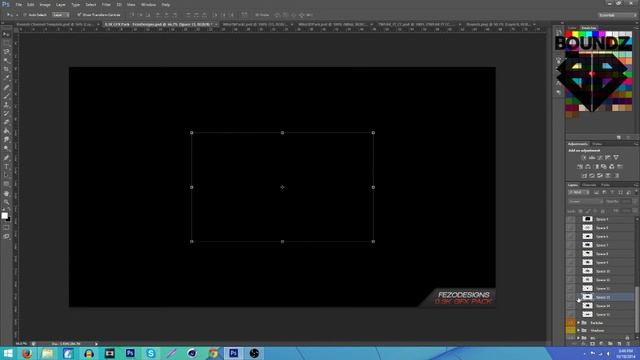Open the Windows Start button
This screenshot has width=640, height=360.
click(8, 353)
